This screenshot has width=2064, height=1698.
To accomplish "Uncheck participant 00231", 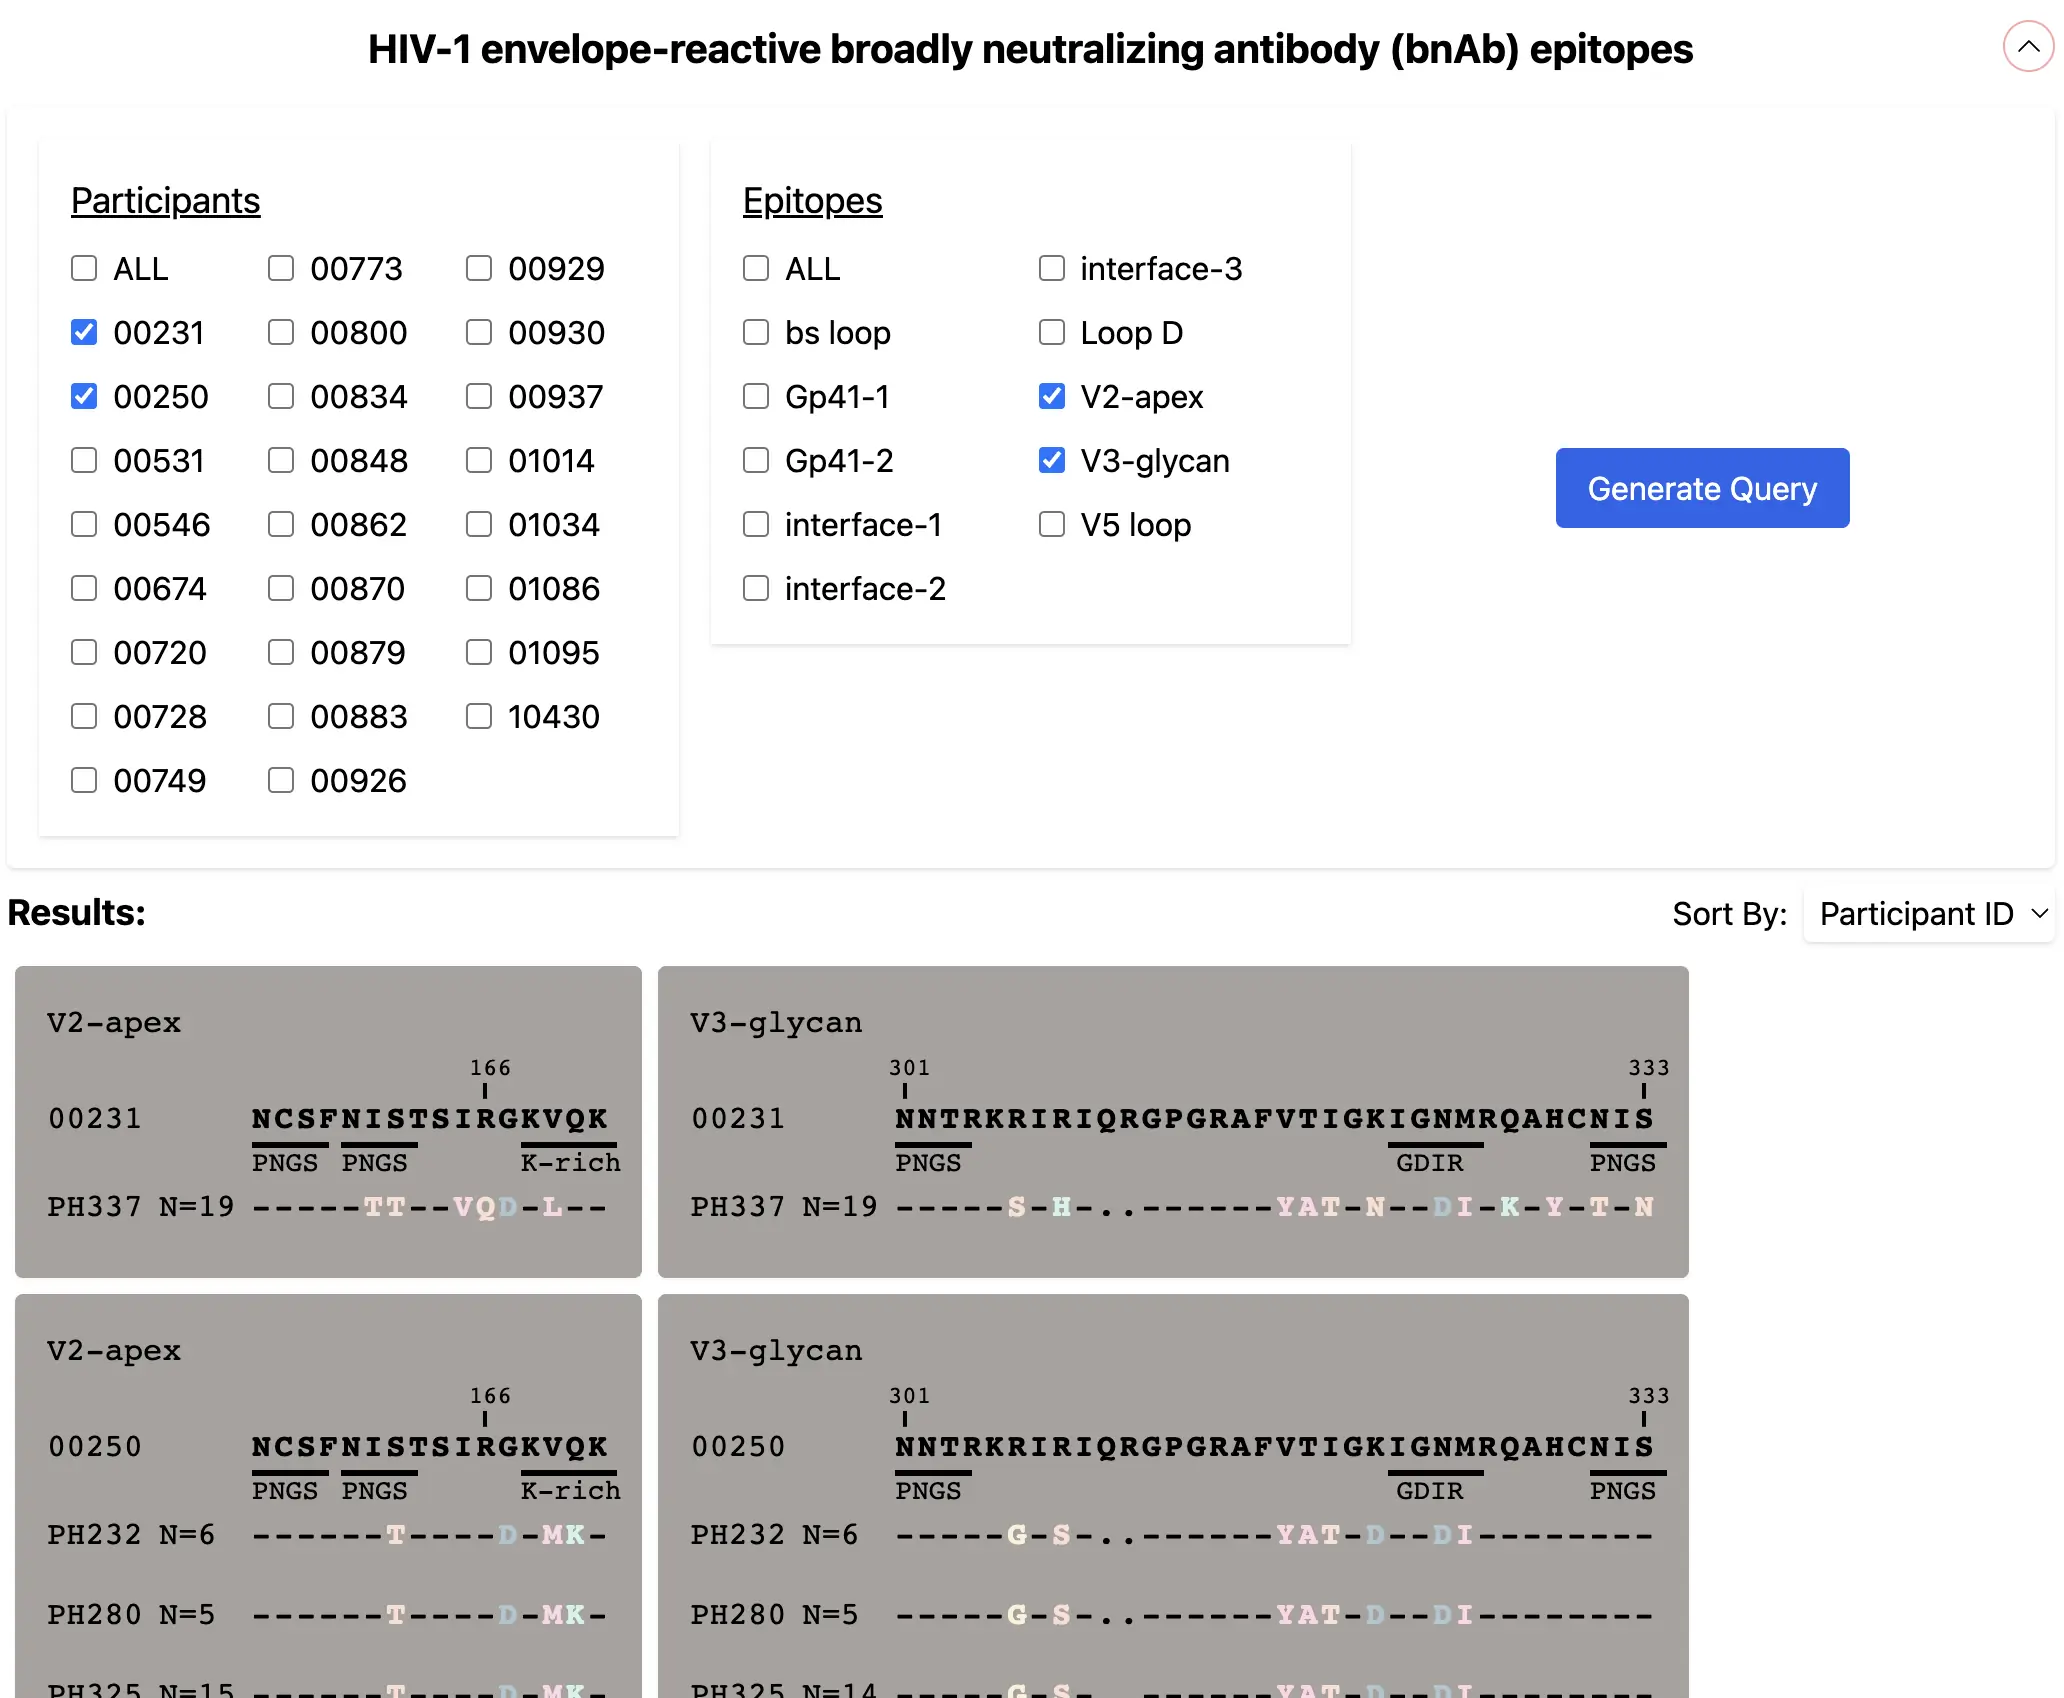I will point(83,333).
